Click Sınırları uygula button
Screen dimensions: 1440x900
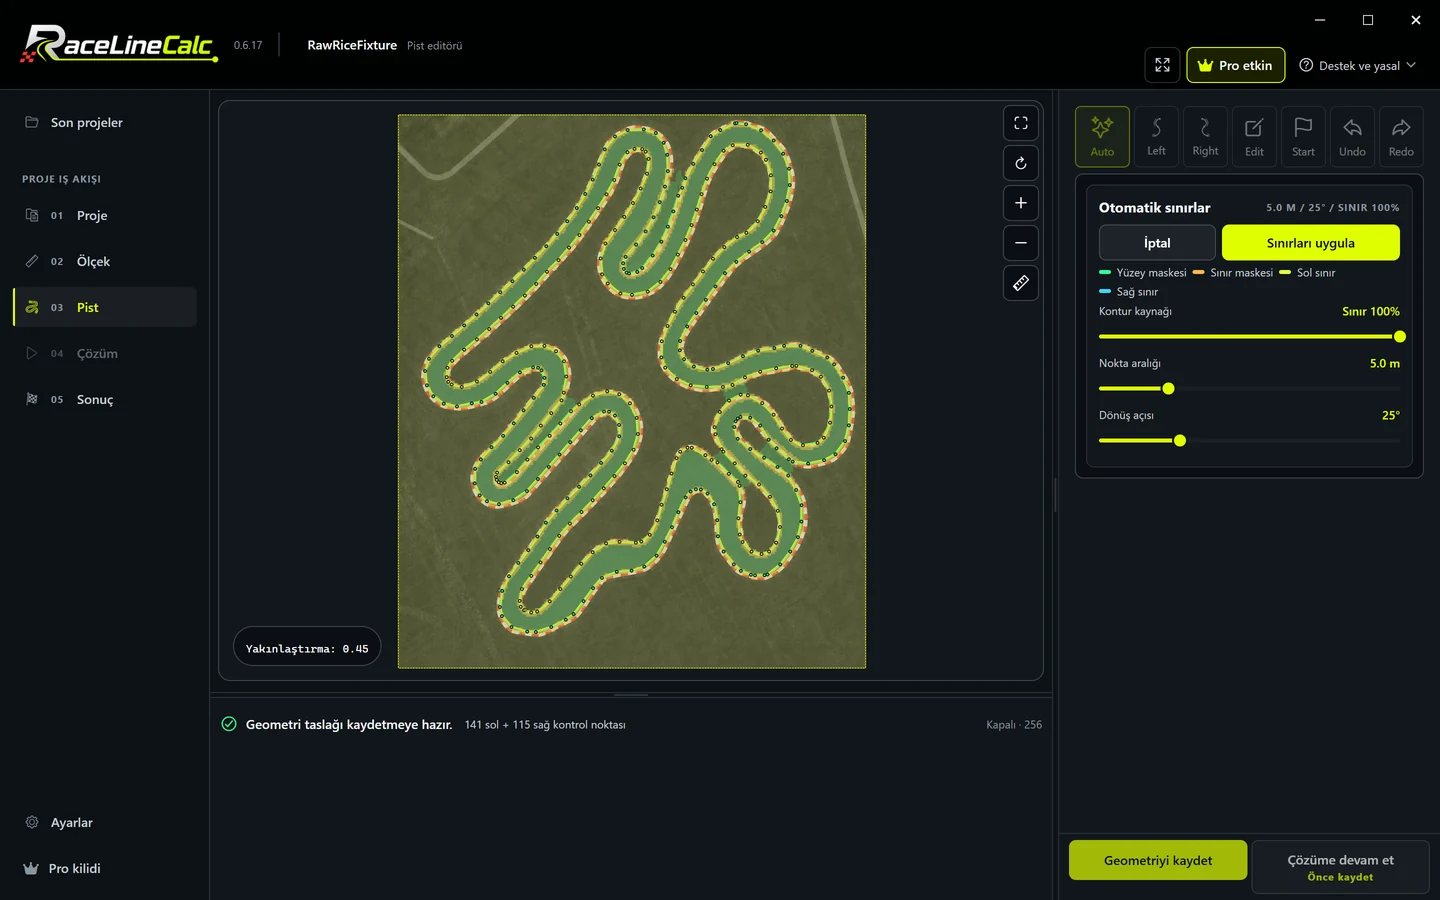(x=1311, y=243)
